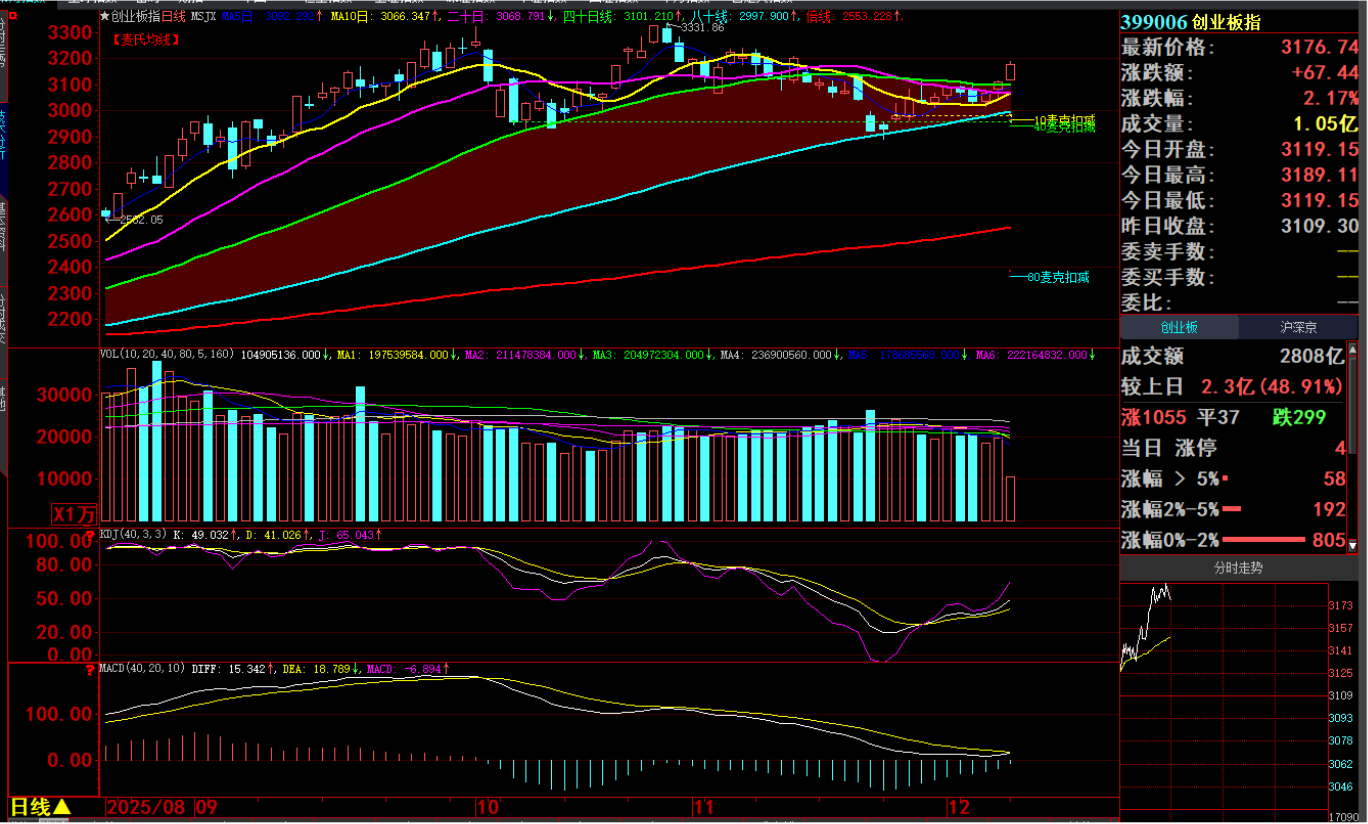1368x824 pixels.
Task: Open the KDJ(40,3,3) indicator label
Action: click(133, 535)
